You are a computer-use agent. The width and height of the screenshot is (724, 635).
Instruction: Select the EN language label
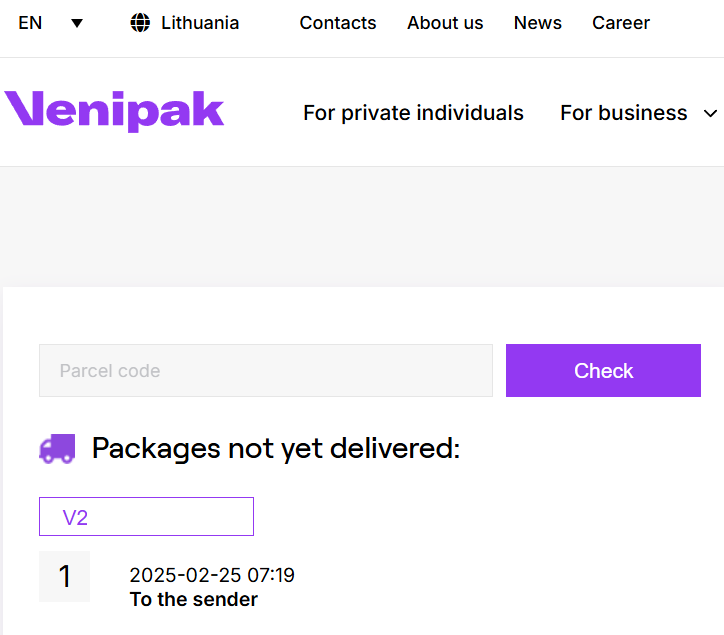(30, 23)
